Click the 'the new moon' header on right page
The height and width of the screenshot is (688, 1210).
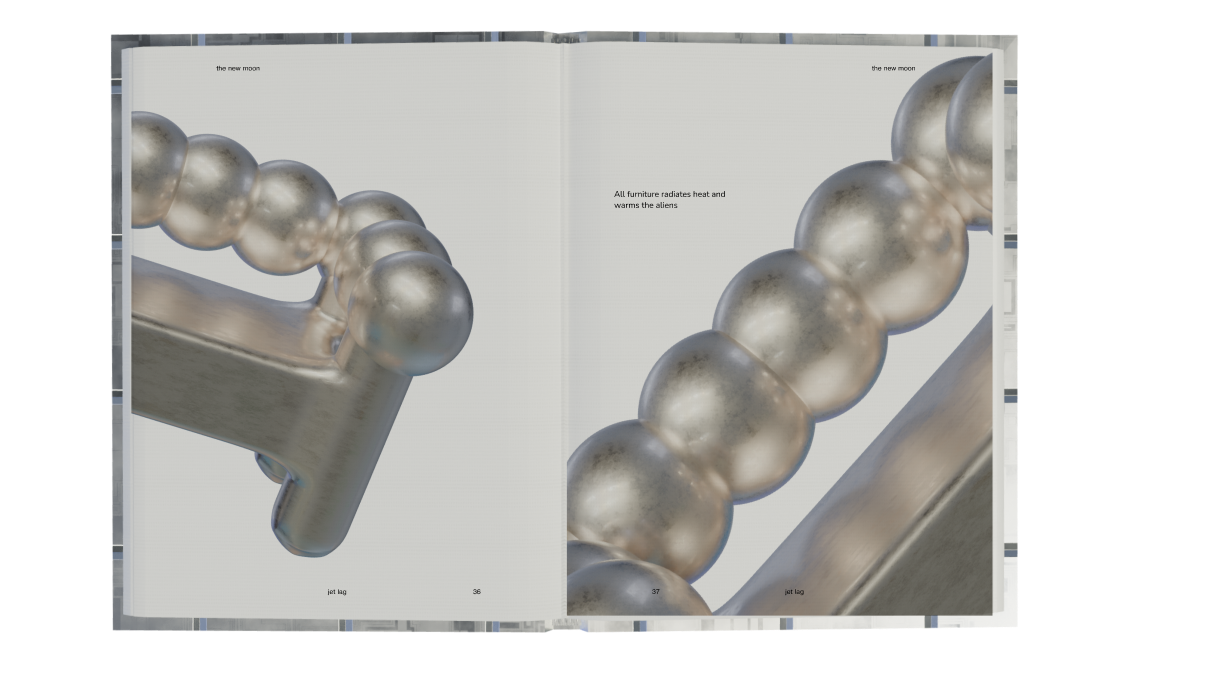892,69
